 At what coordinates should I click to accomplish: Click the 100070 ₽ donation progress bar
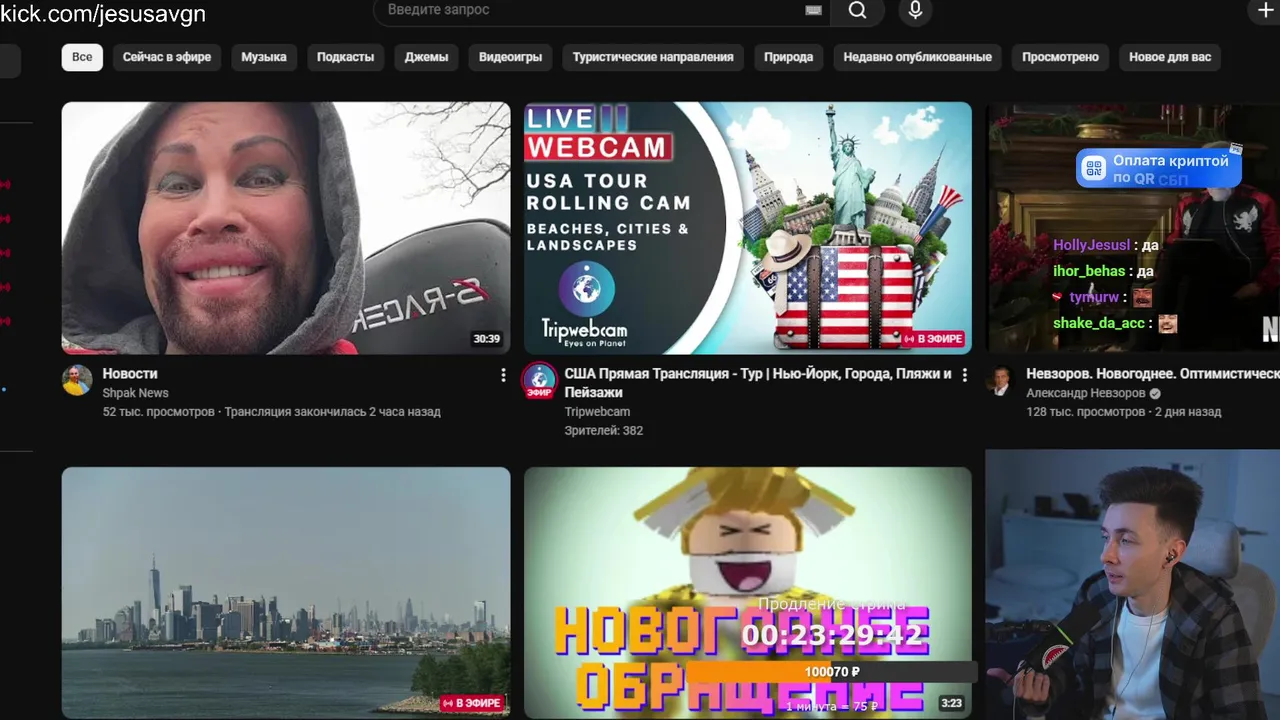[832, 672]
